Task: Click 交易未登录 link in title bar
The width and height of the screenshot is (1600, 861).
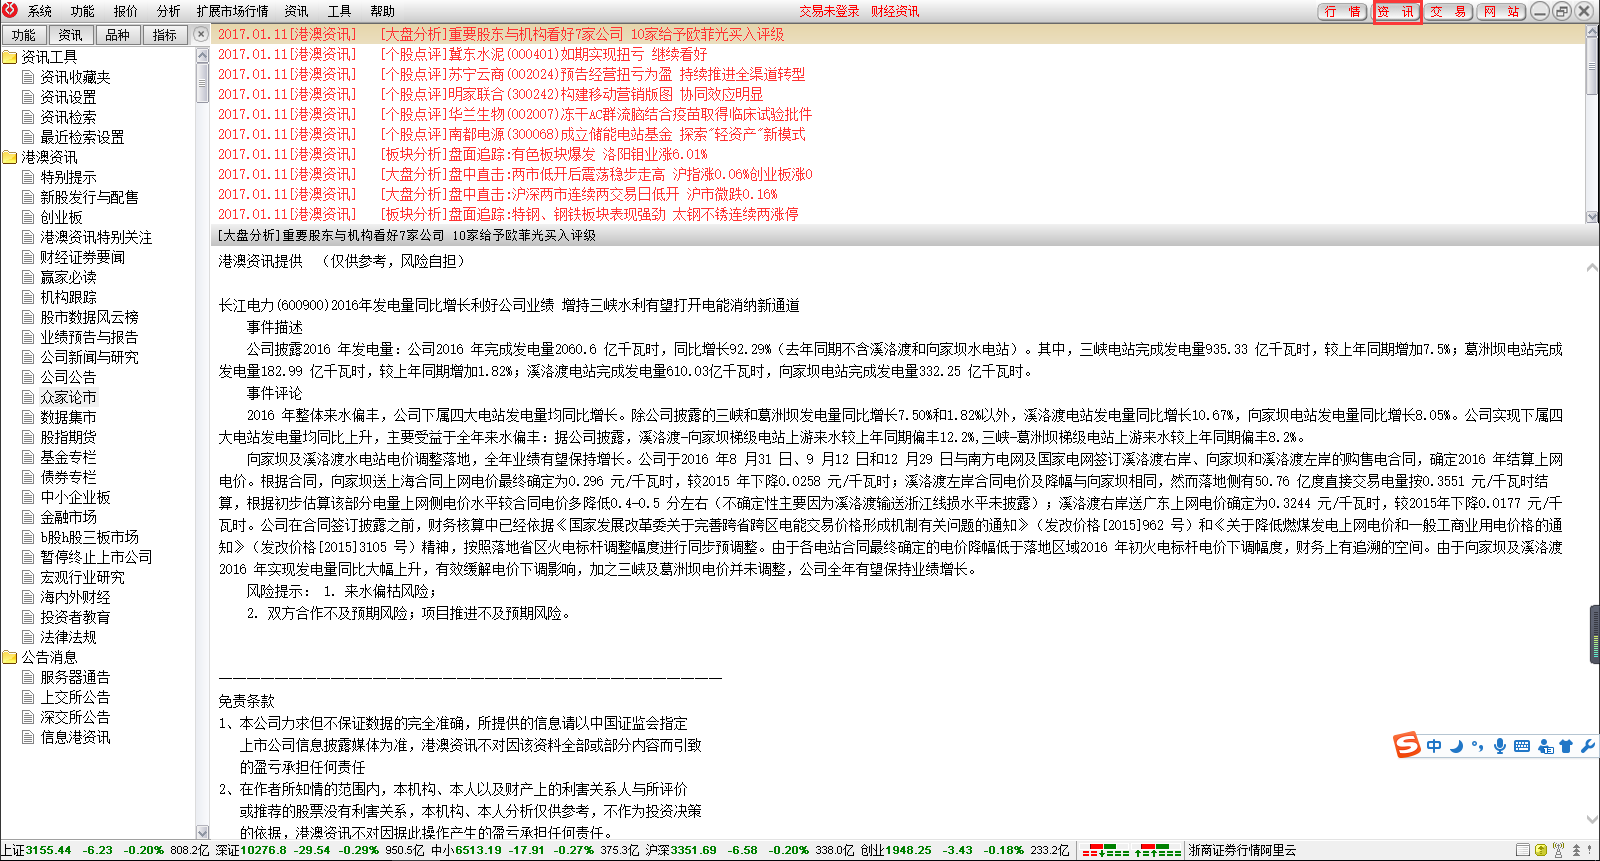Action: pos(829,11)
